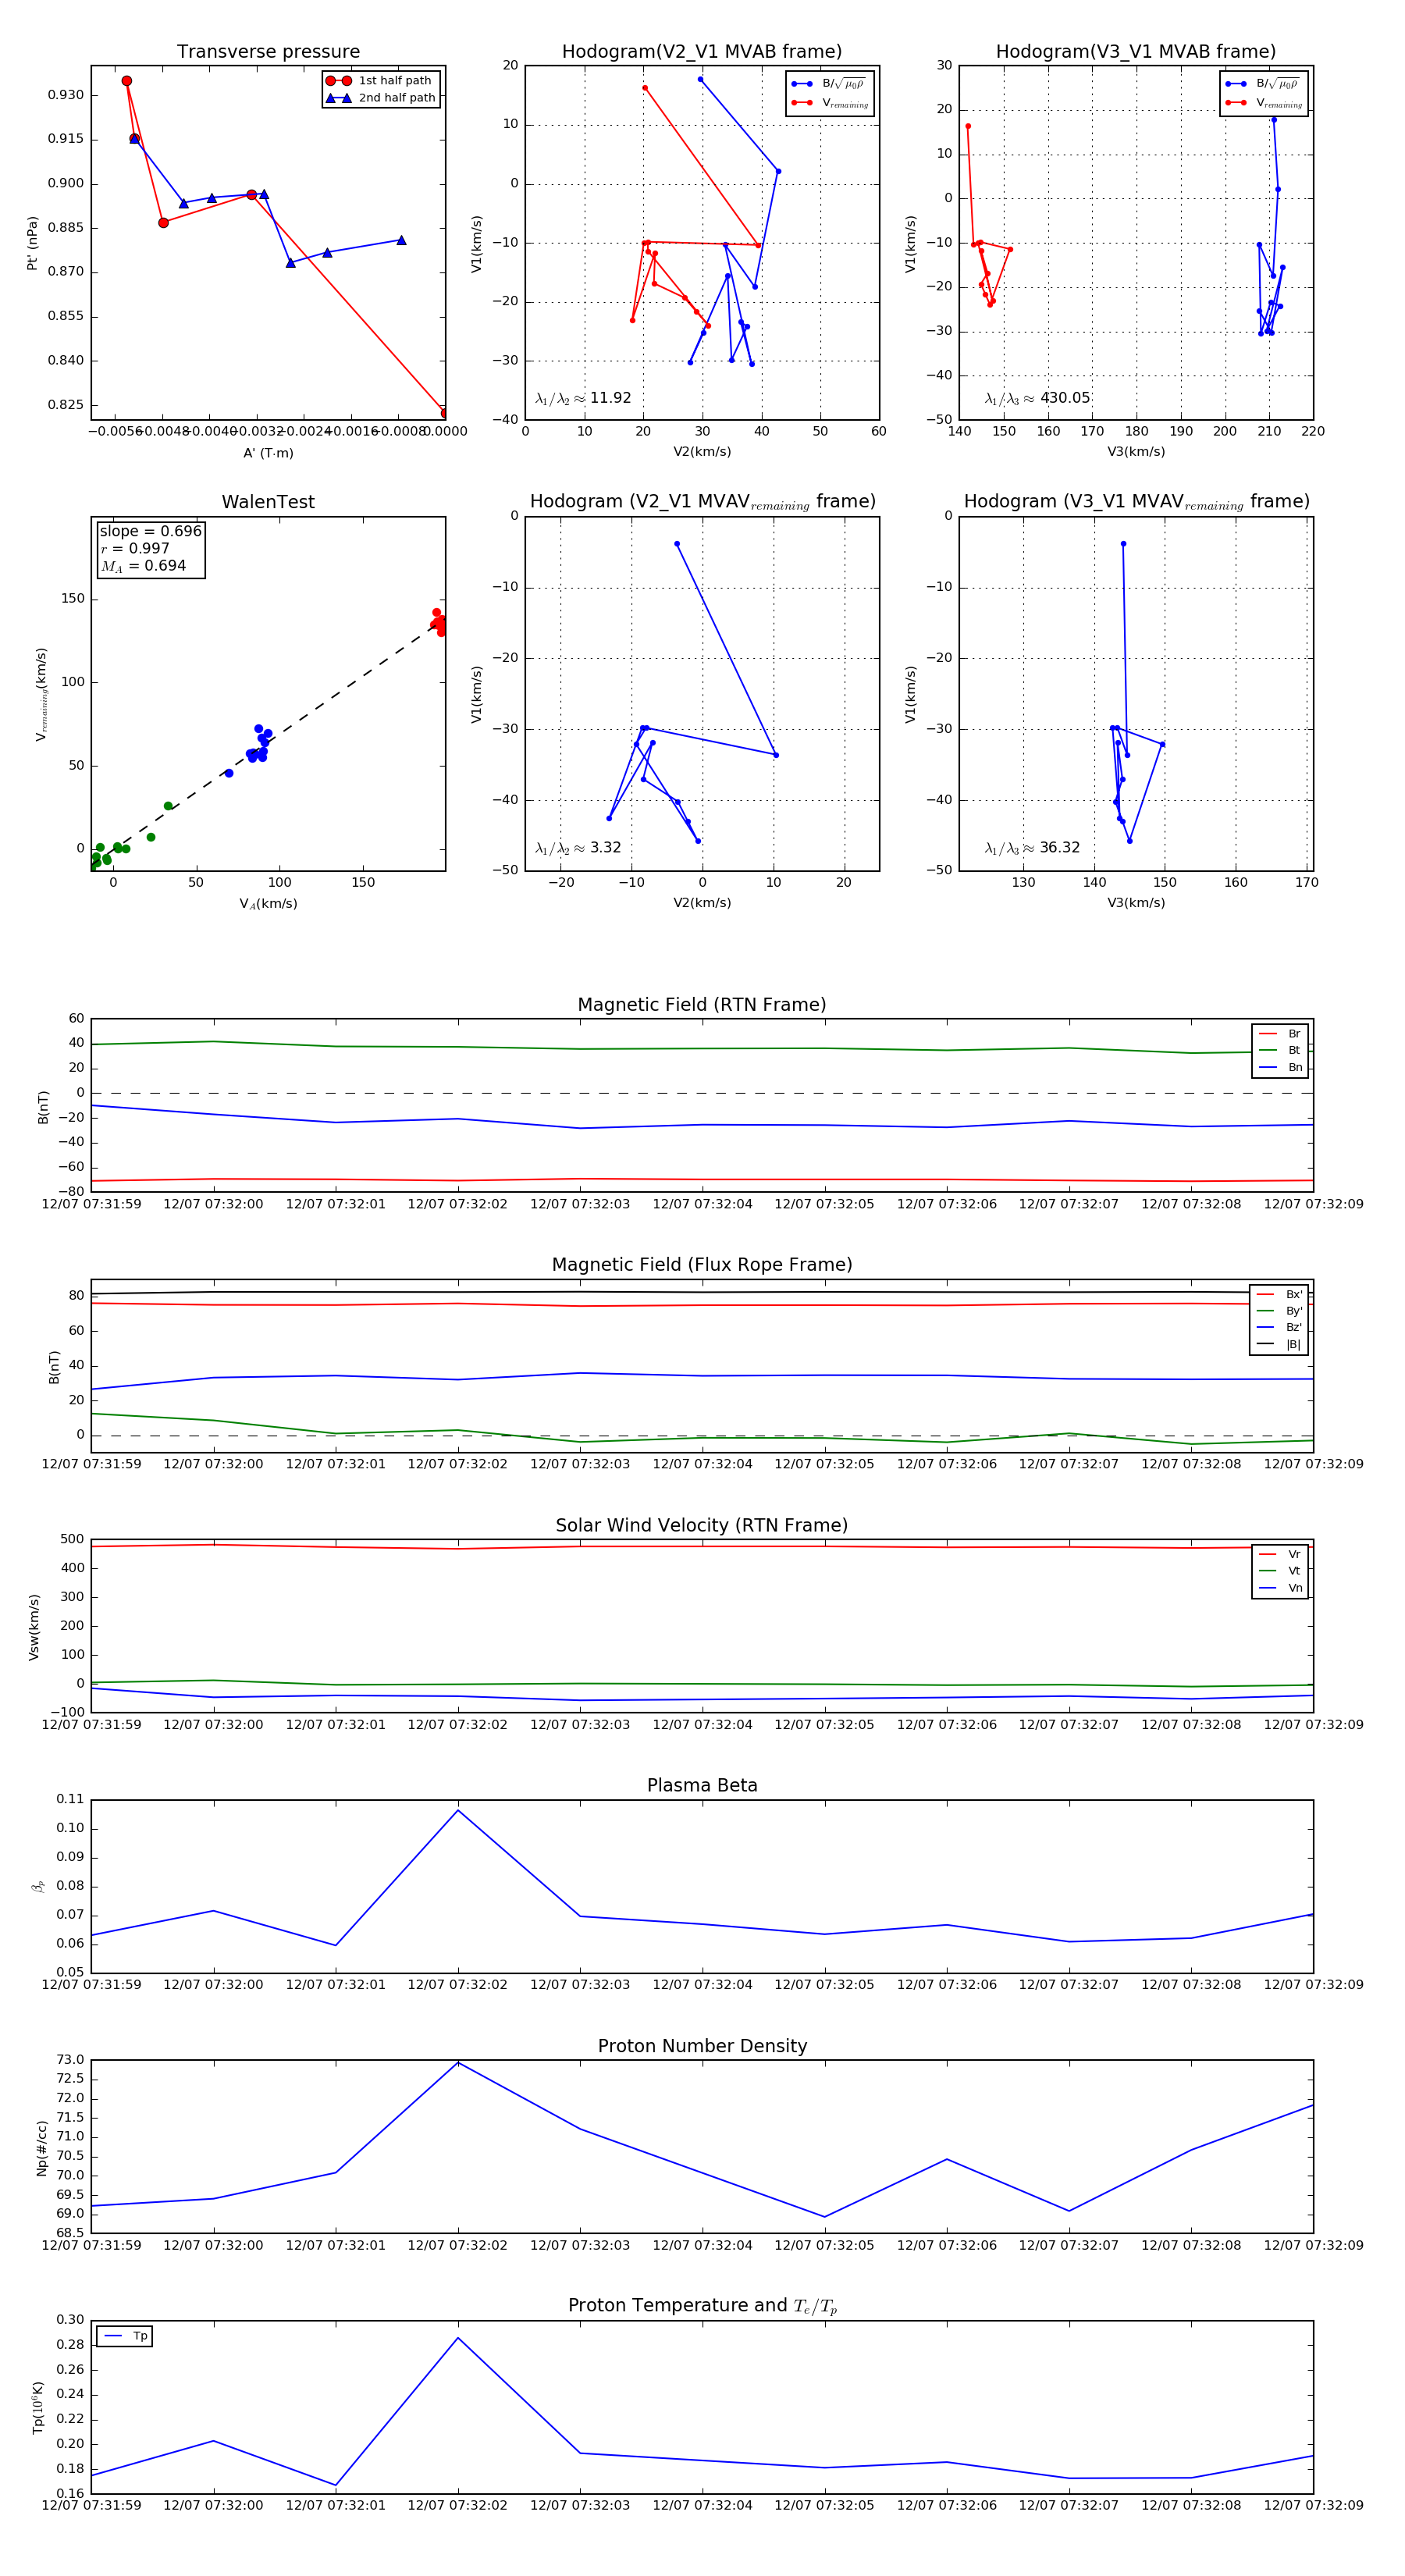Click the 'r = 0.997' text
Image resolution: width=1405 pixels, height=2576 pixels.
(x=134, y=548)
